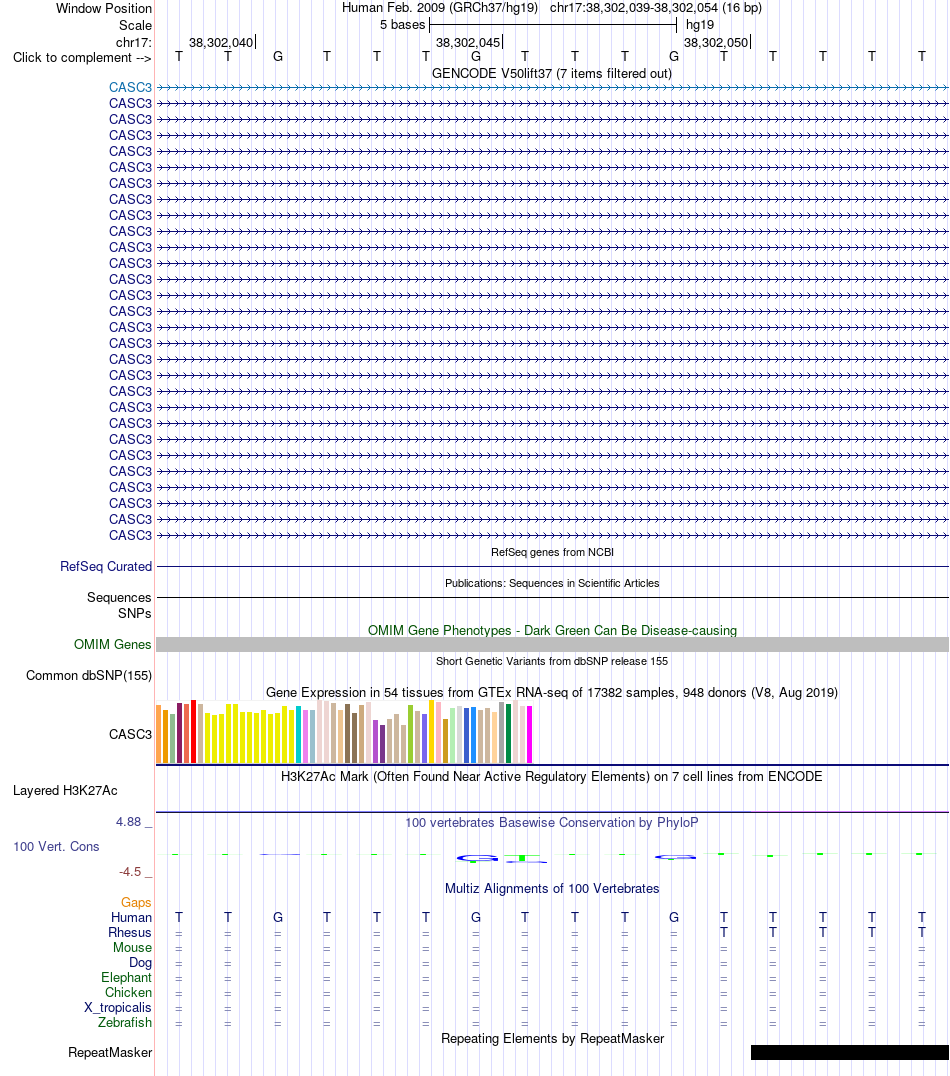950x1076 pixels.
Task: Open the H3K27Ac Mark track title
Action: coord(552,777)
